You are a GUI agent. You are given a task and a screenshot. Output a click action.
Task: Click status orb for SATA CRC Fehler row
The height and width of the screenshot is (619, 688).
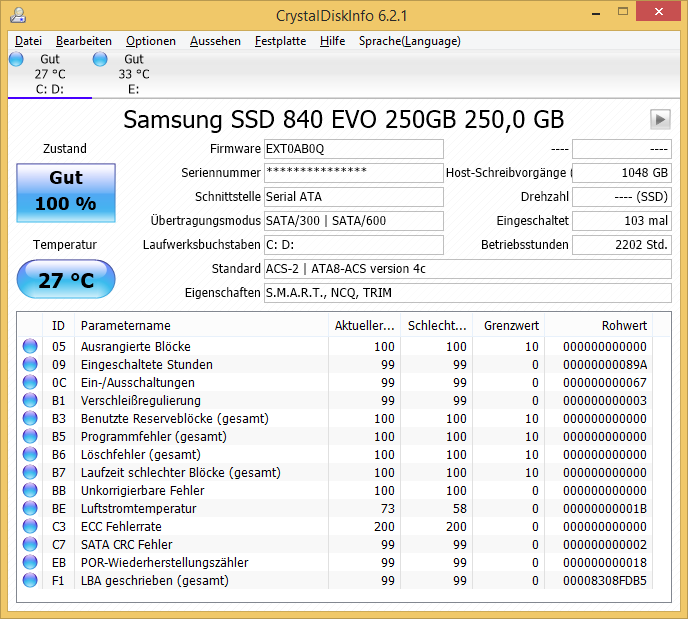click(30, 544)
